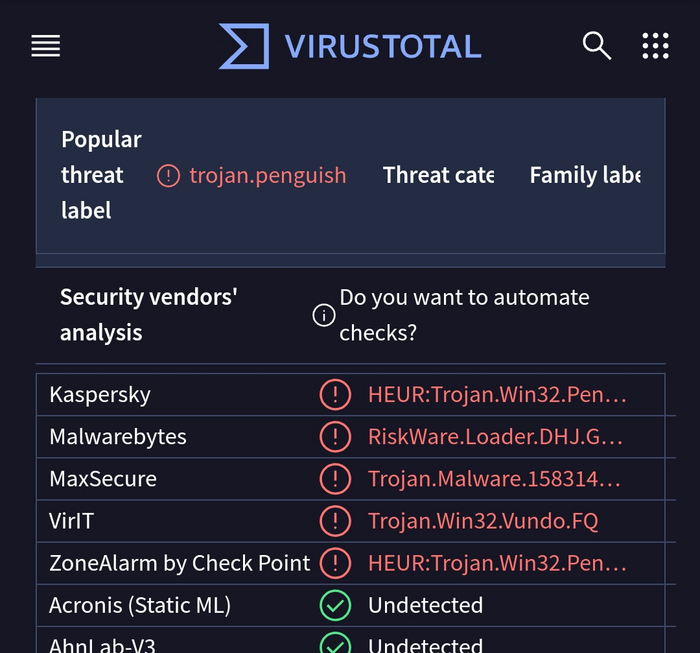700x653 pixels.
Task: Select the Threat categories label
Action: pyautogui.click(x=438, y=176)
